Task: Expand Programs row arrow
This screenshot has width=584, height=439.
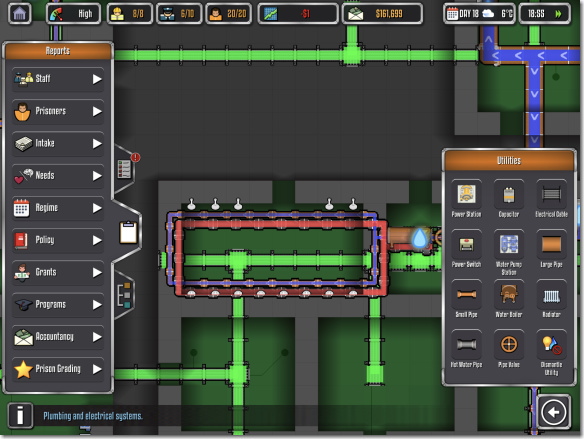Action: (x=97, y=305)
